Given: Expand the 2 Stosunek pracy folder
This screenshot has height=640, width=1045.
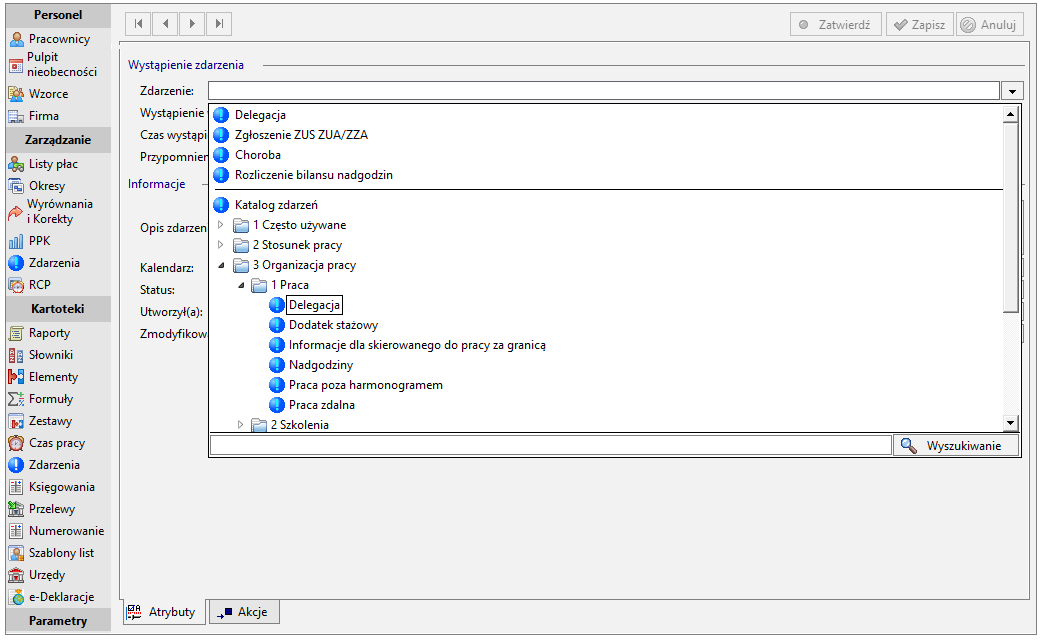Looking at the screenshot, I should click(221, 245).
